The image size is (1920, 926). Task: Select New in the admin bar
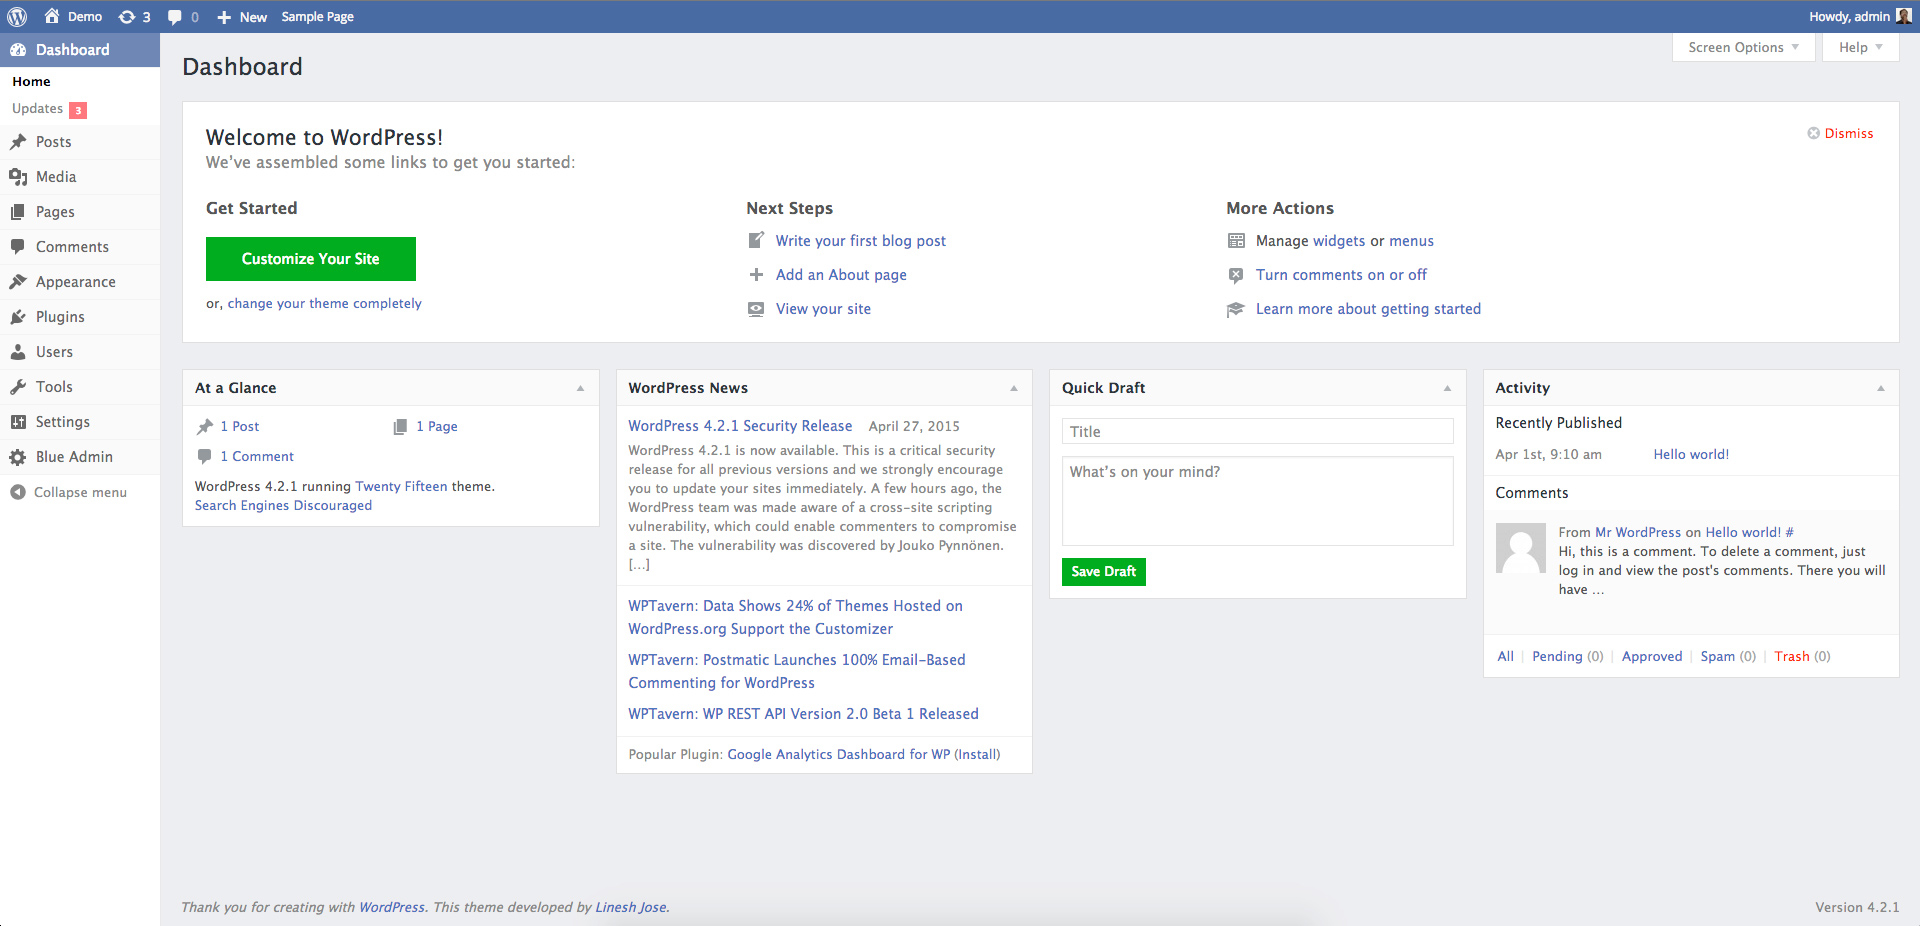point(242,17)
